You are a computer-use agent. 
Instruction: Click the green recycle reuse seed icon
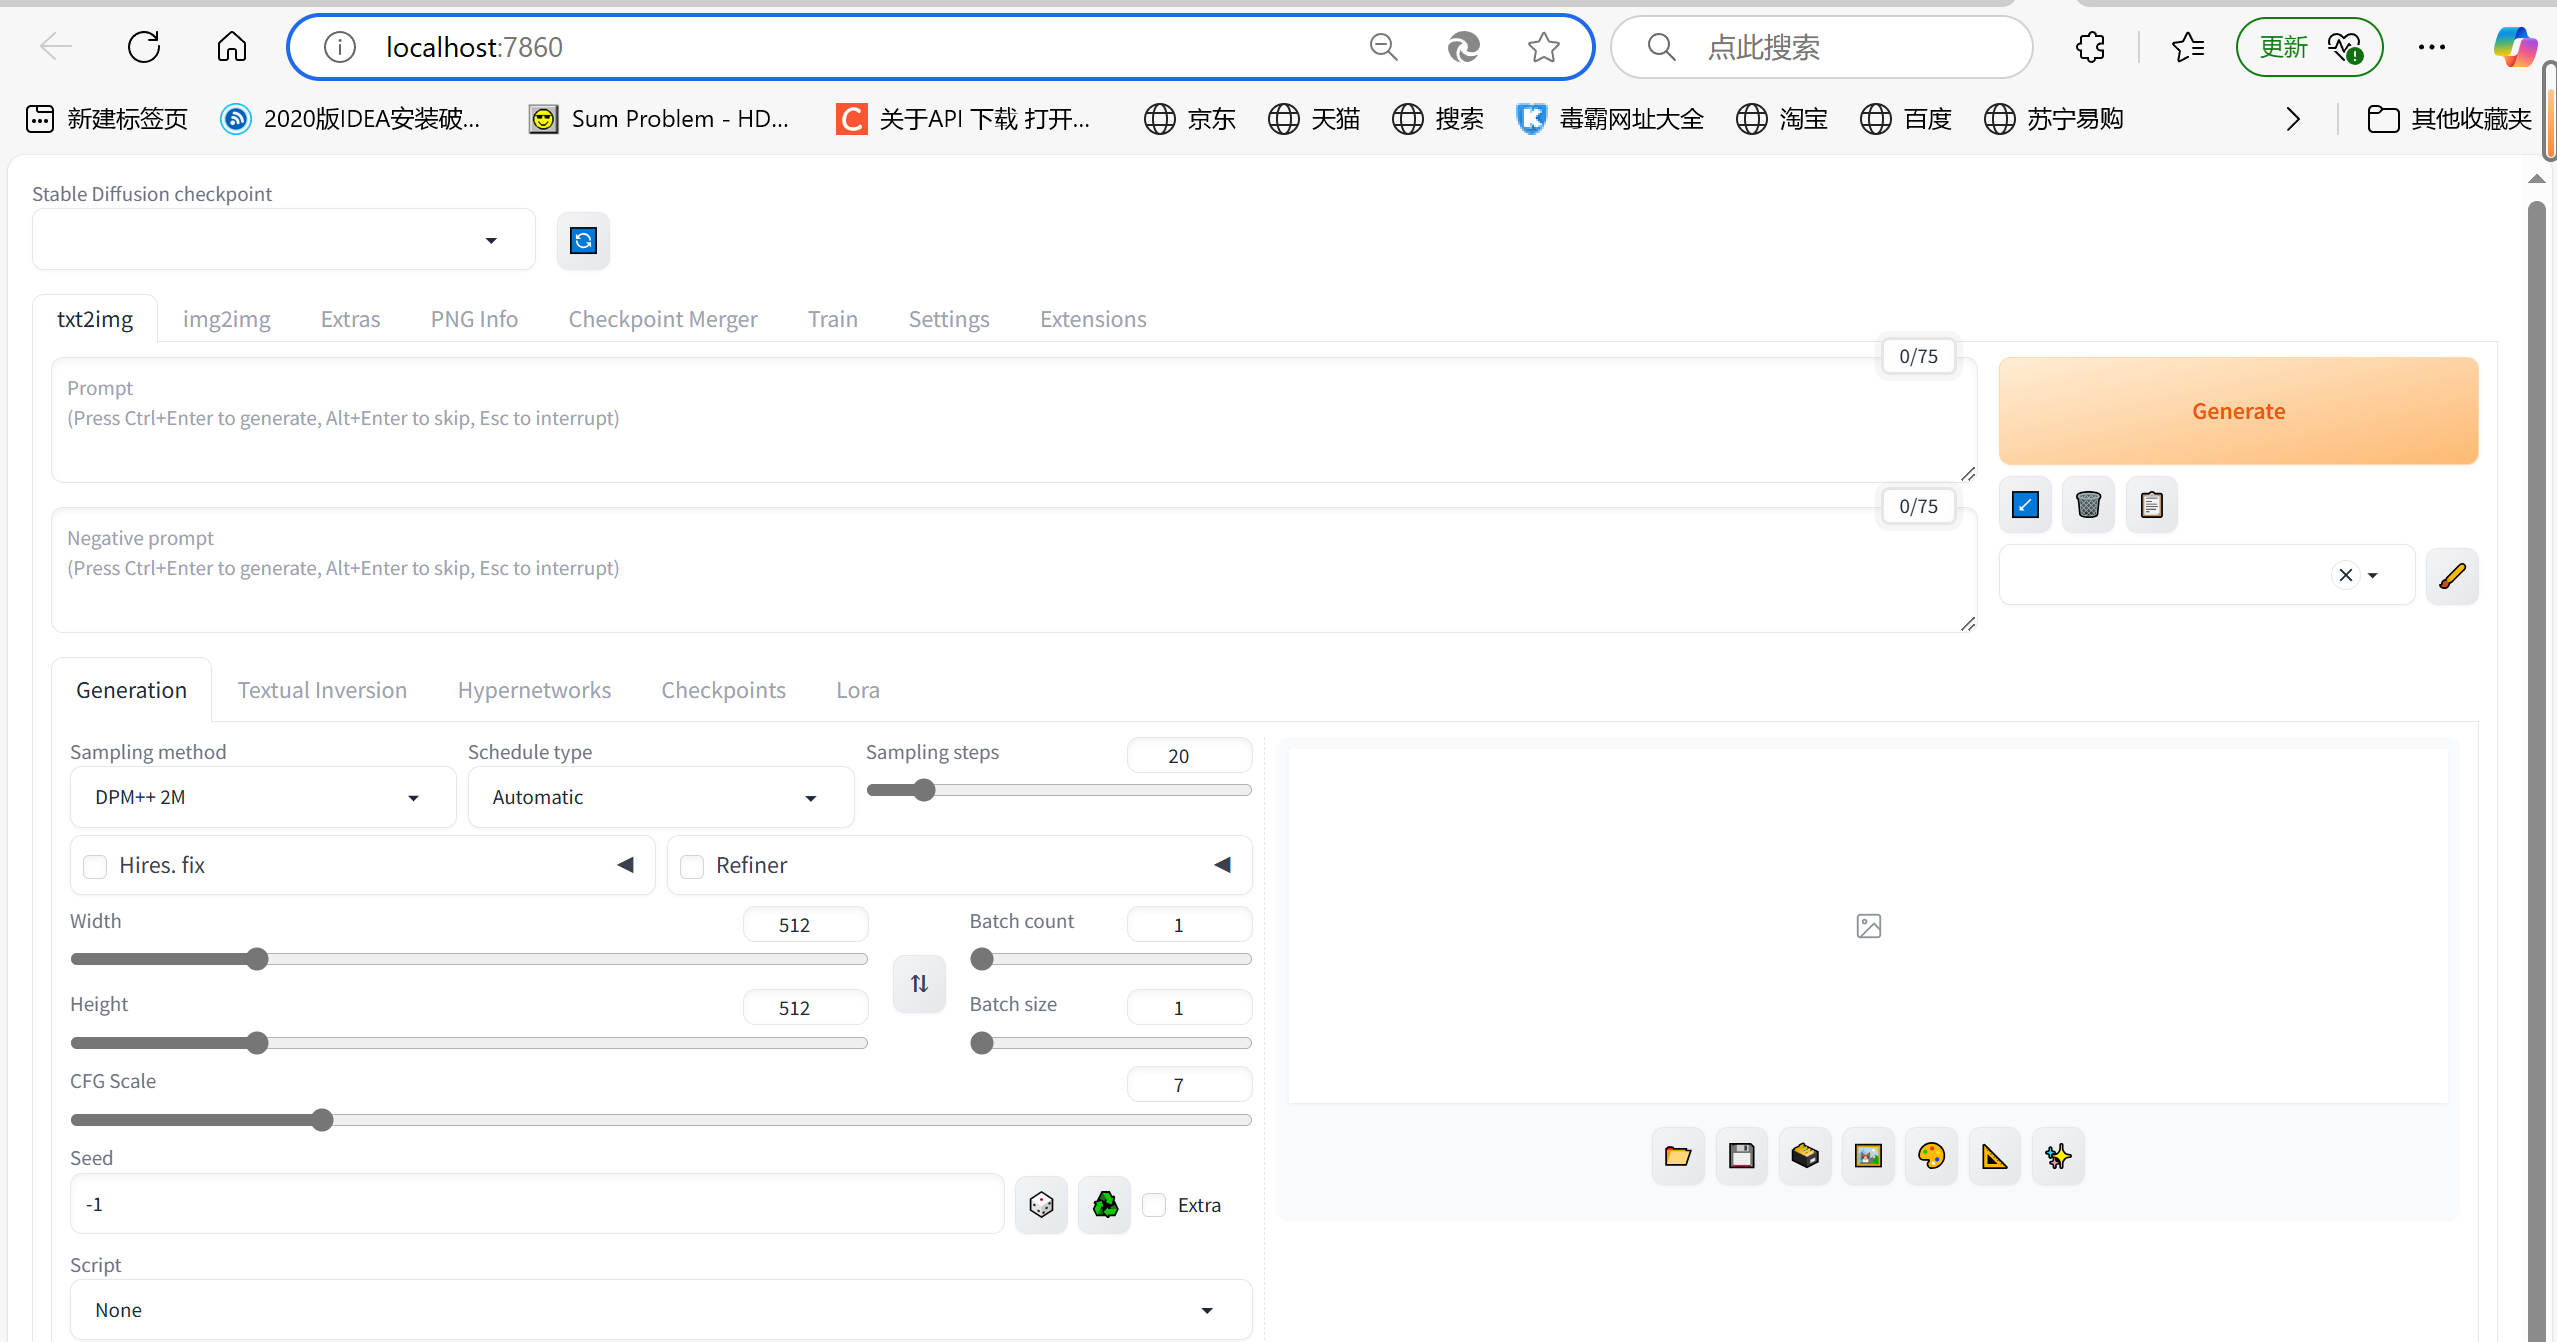1105,1205
